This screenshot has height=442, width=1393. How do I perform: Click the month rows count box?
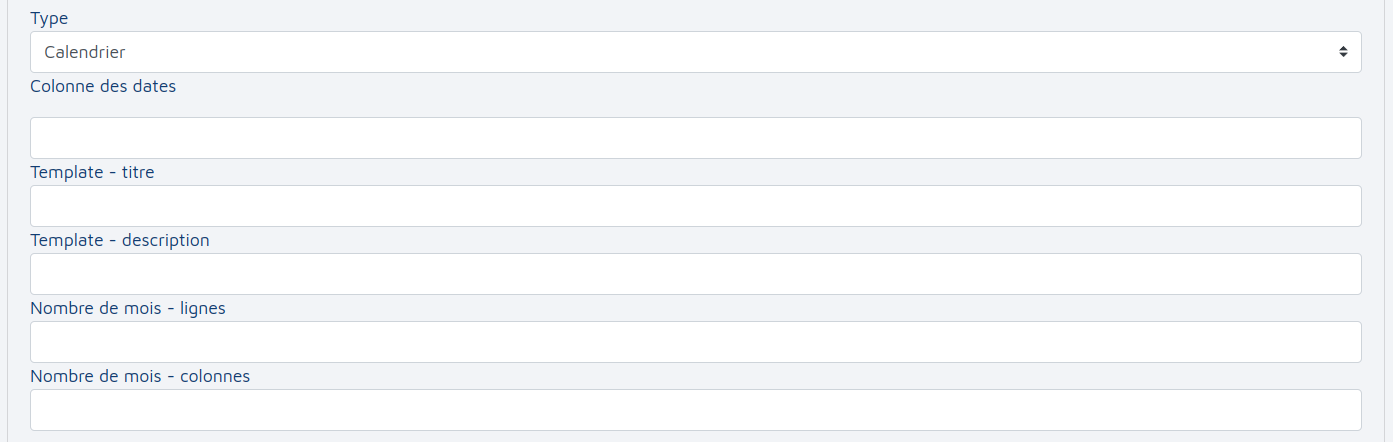click(695, 342)
